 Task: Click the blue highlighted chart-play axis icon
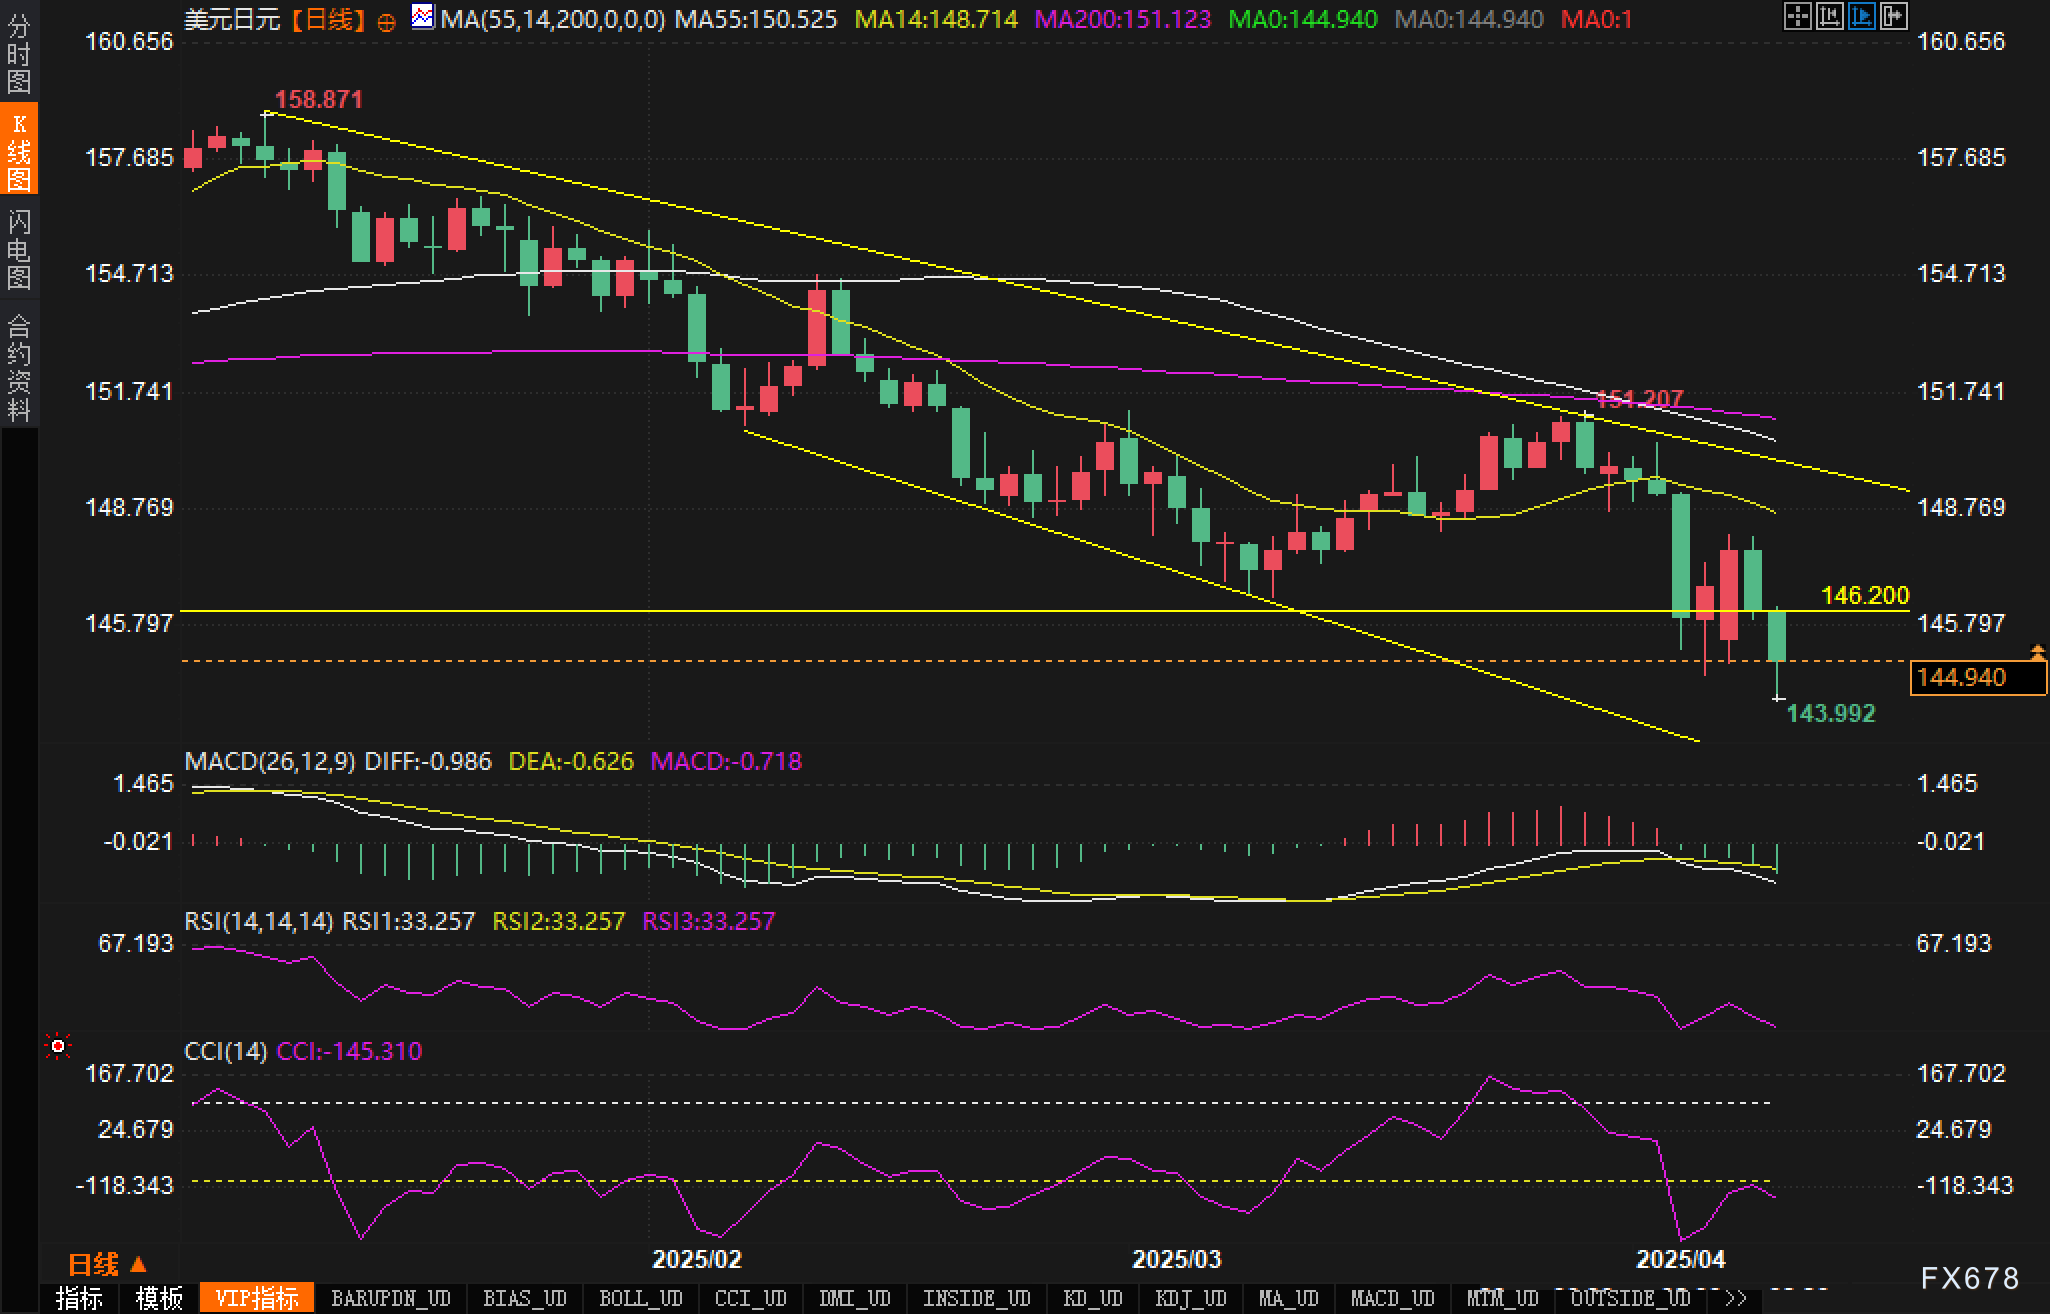1861,16
